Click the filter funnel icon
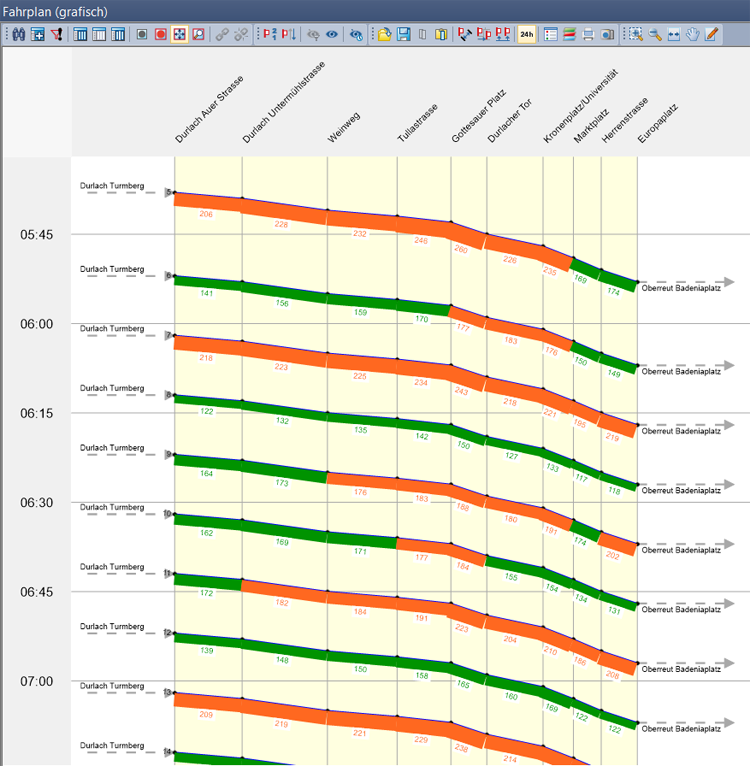 pos(56,34)
